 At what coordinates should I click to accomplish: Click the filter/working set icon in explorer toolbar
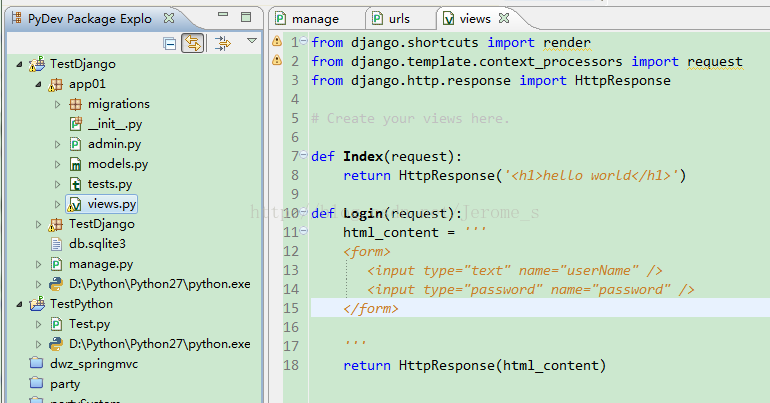tap(222, 43)
